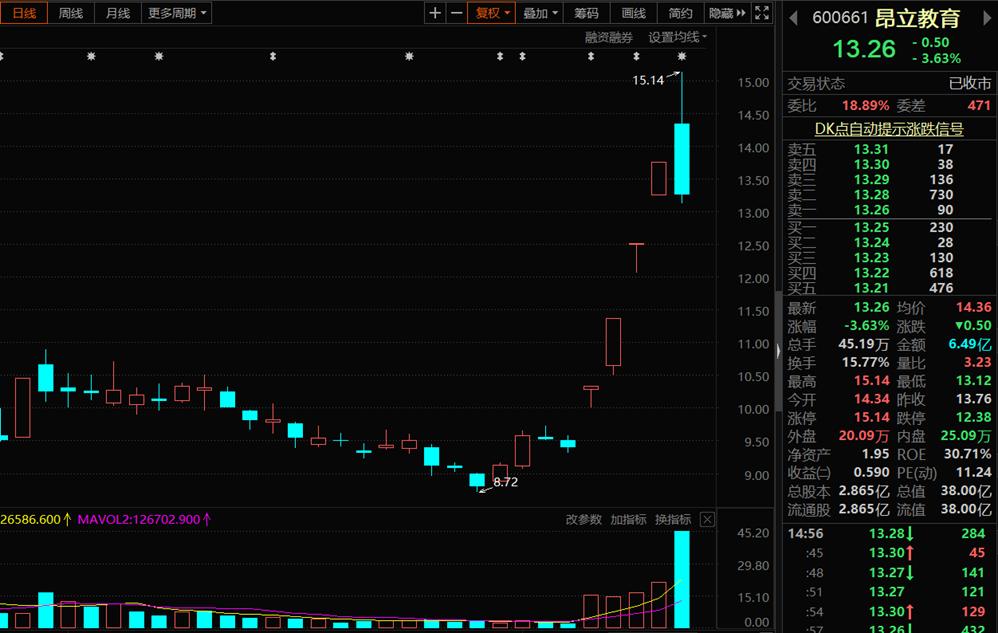Click the 卖五 price 13.31 row
Viewport: 998px width, 633px height.
coord(889,149)
